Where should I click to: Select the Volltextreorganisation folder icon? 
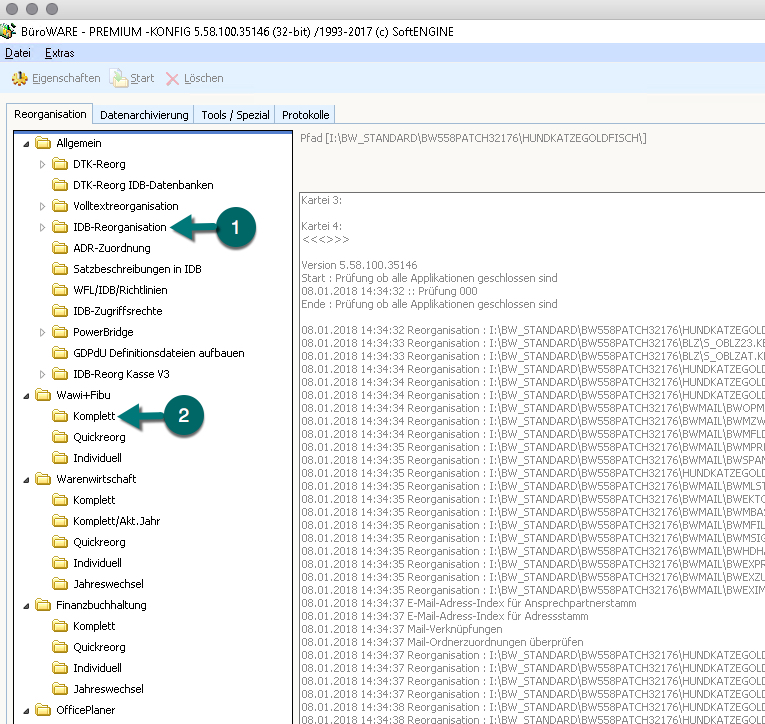60,206
